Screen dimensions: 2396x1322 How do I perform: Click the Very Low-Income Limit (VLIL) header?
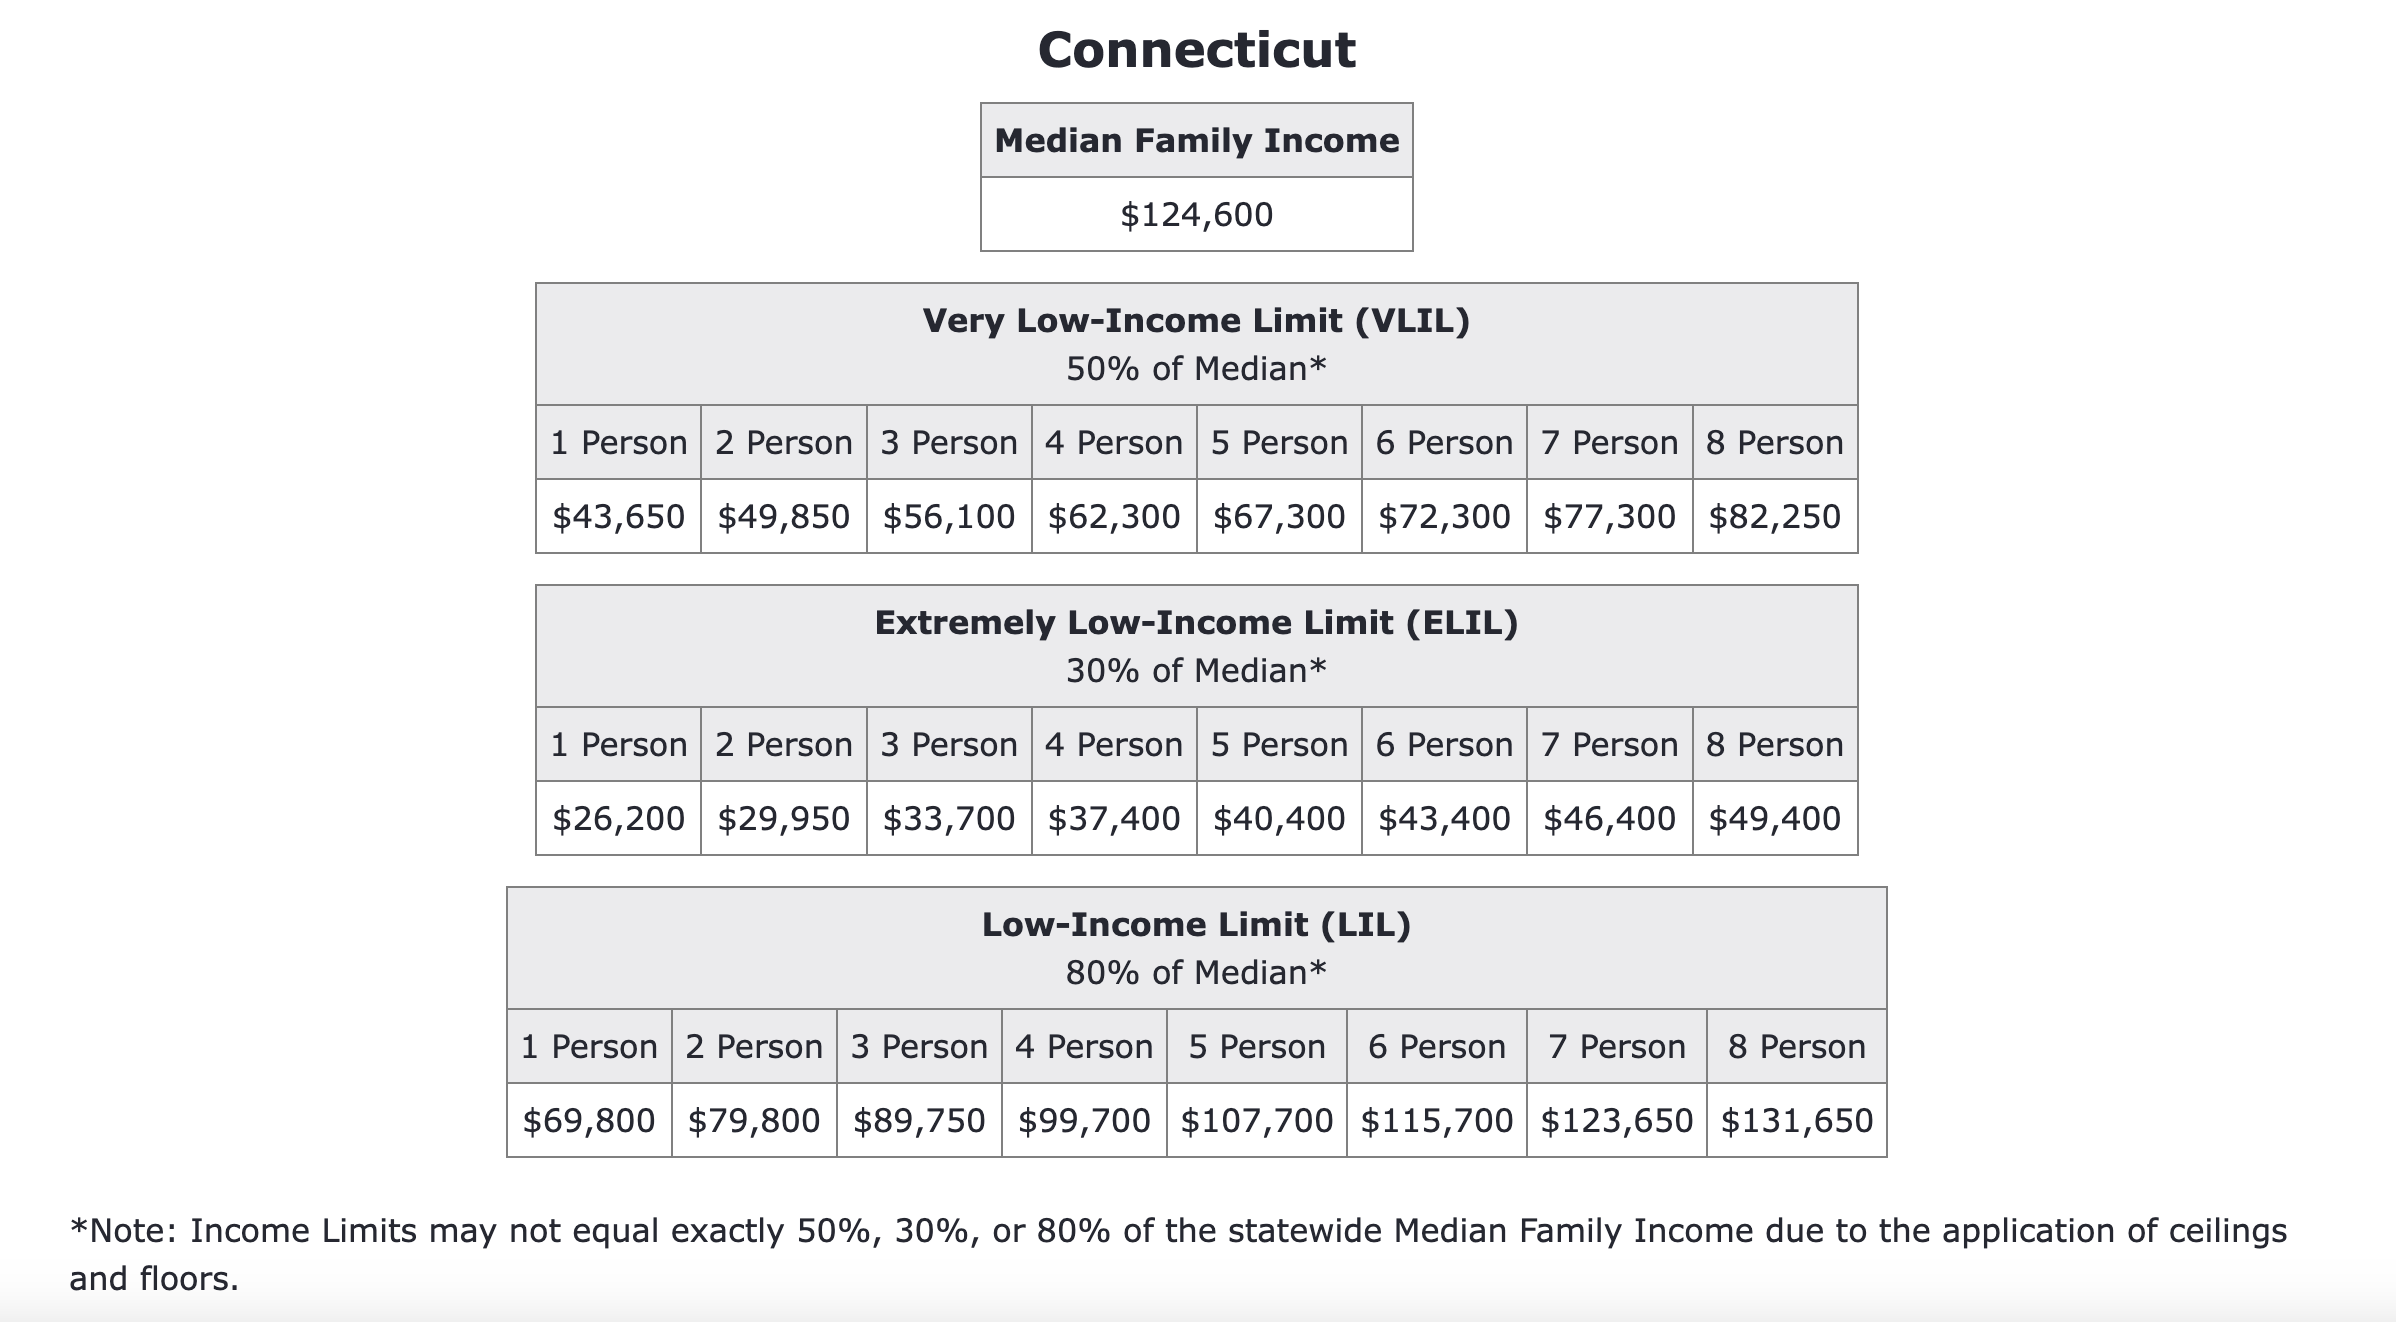pyautogui.click(x=1196, y=321)
